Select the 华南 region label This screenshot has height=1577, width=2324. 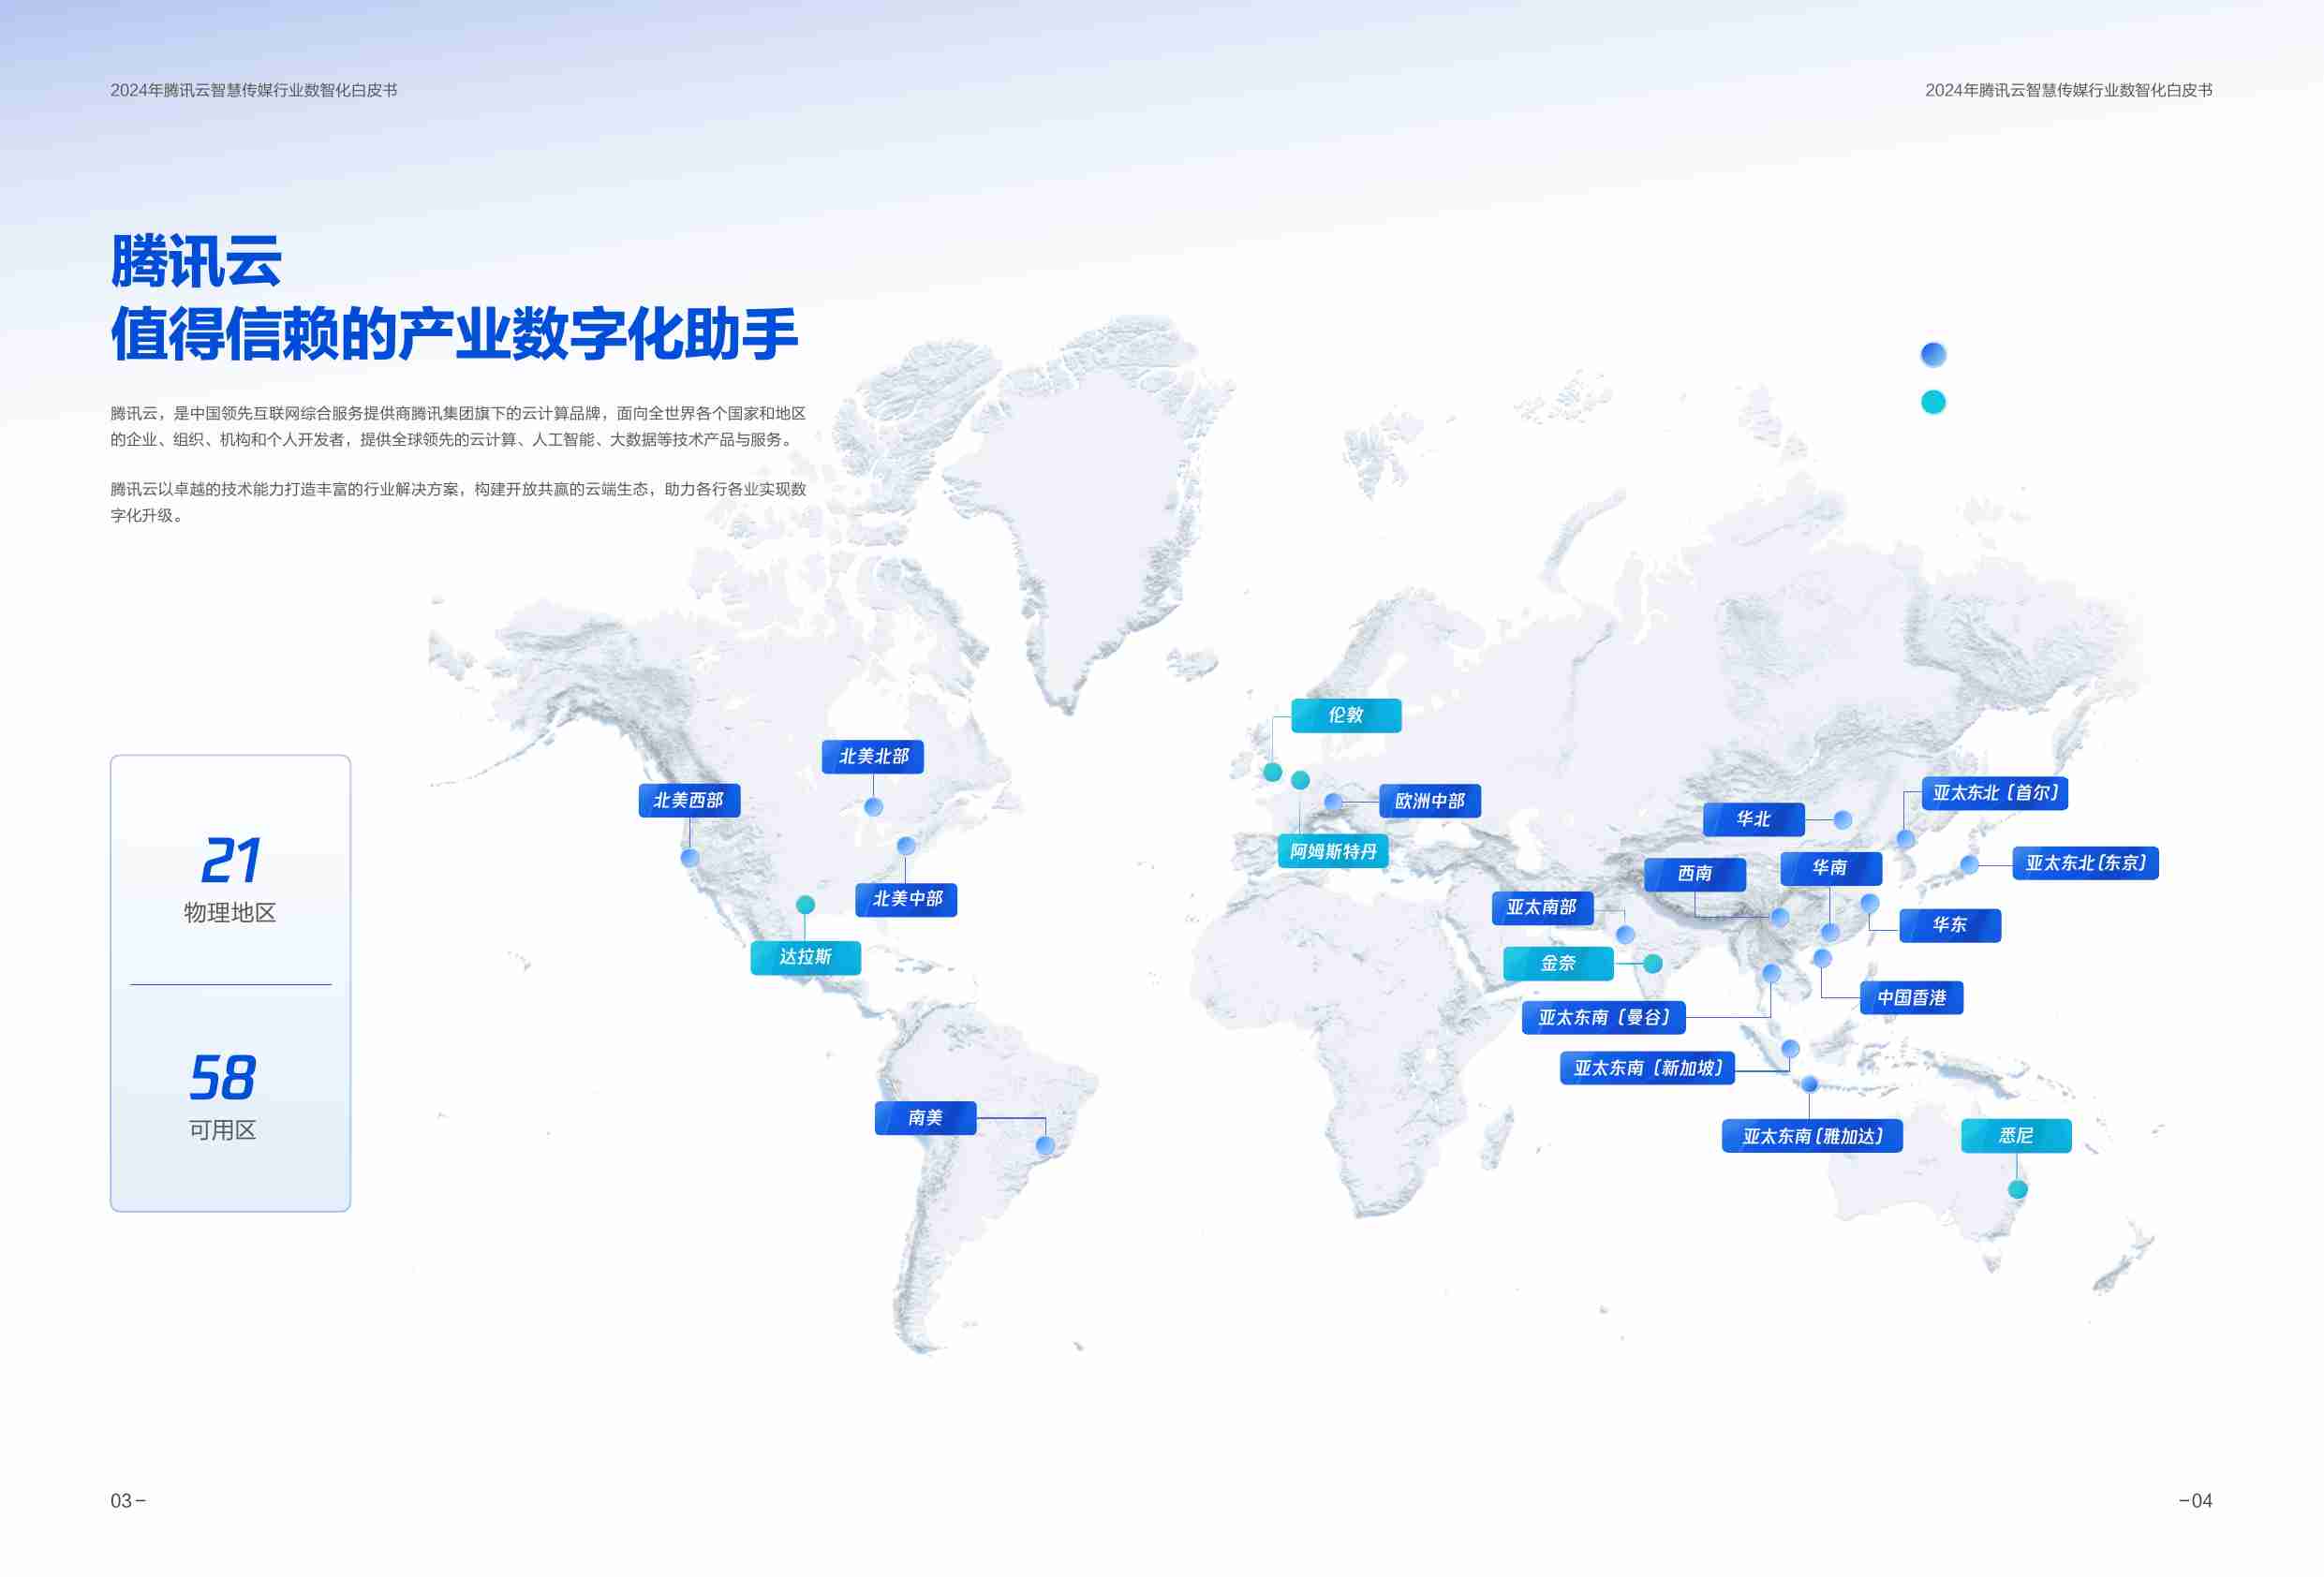click(x=1830, y=867)
